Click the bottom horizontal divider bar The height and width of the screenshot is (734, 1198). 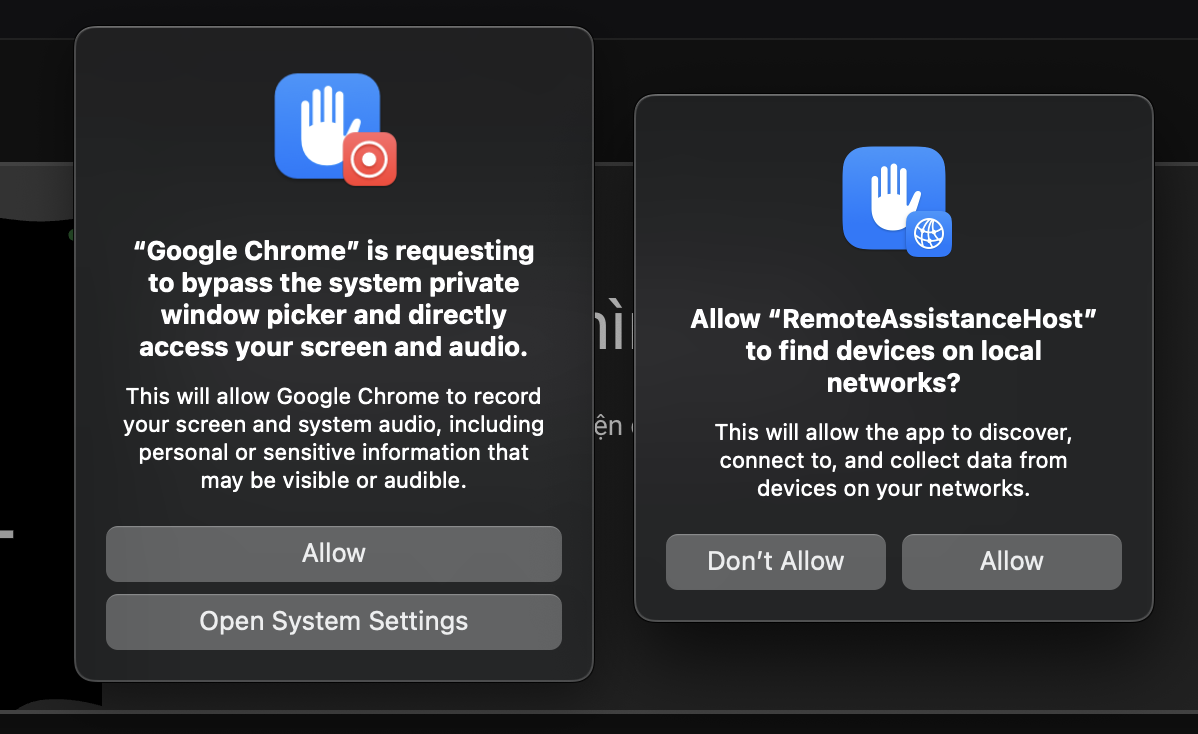pos(599,712)
